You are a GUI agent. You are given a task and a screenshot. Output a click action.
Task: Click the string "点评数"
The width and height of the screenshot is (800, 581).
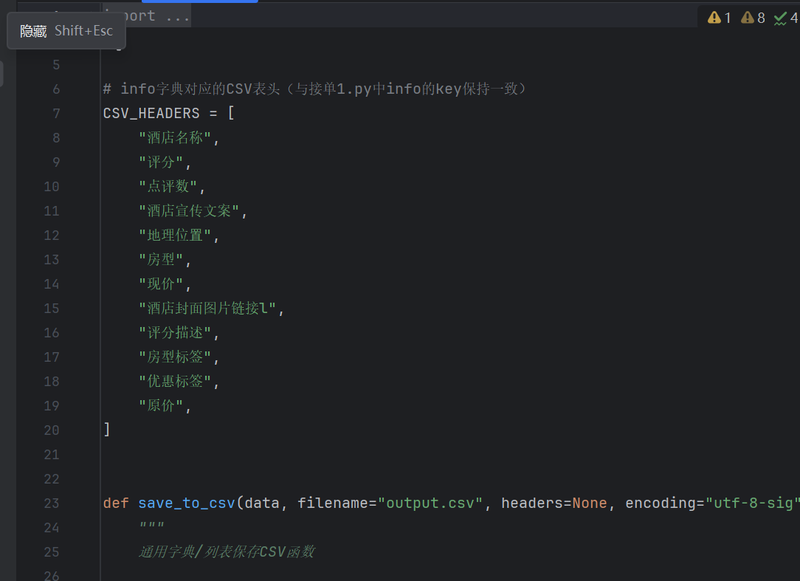168,187
